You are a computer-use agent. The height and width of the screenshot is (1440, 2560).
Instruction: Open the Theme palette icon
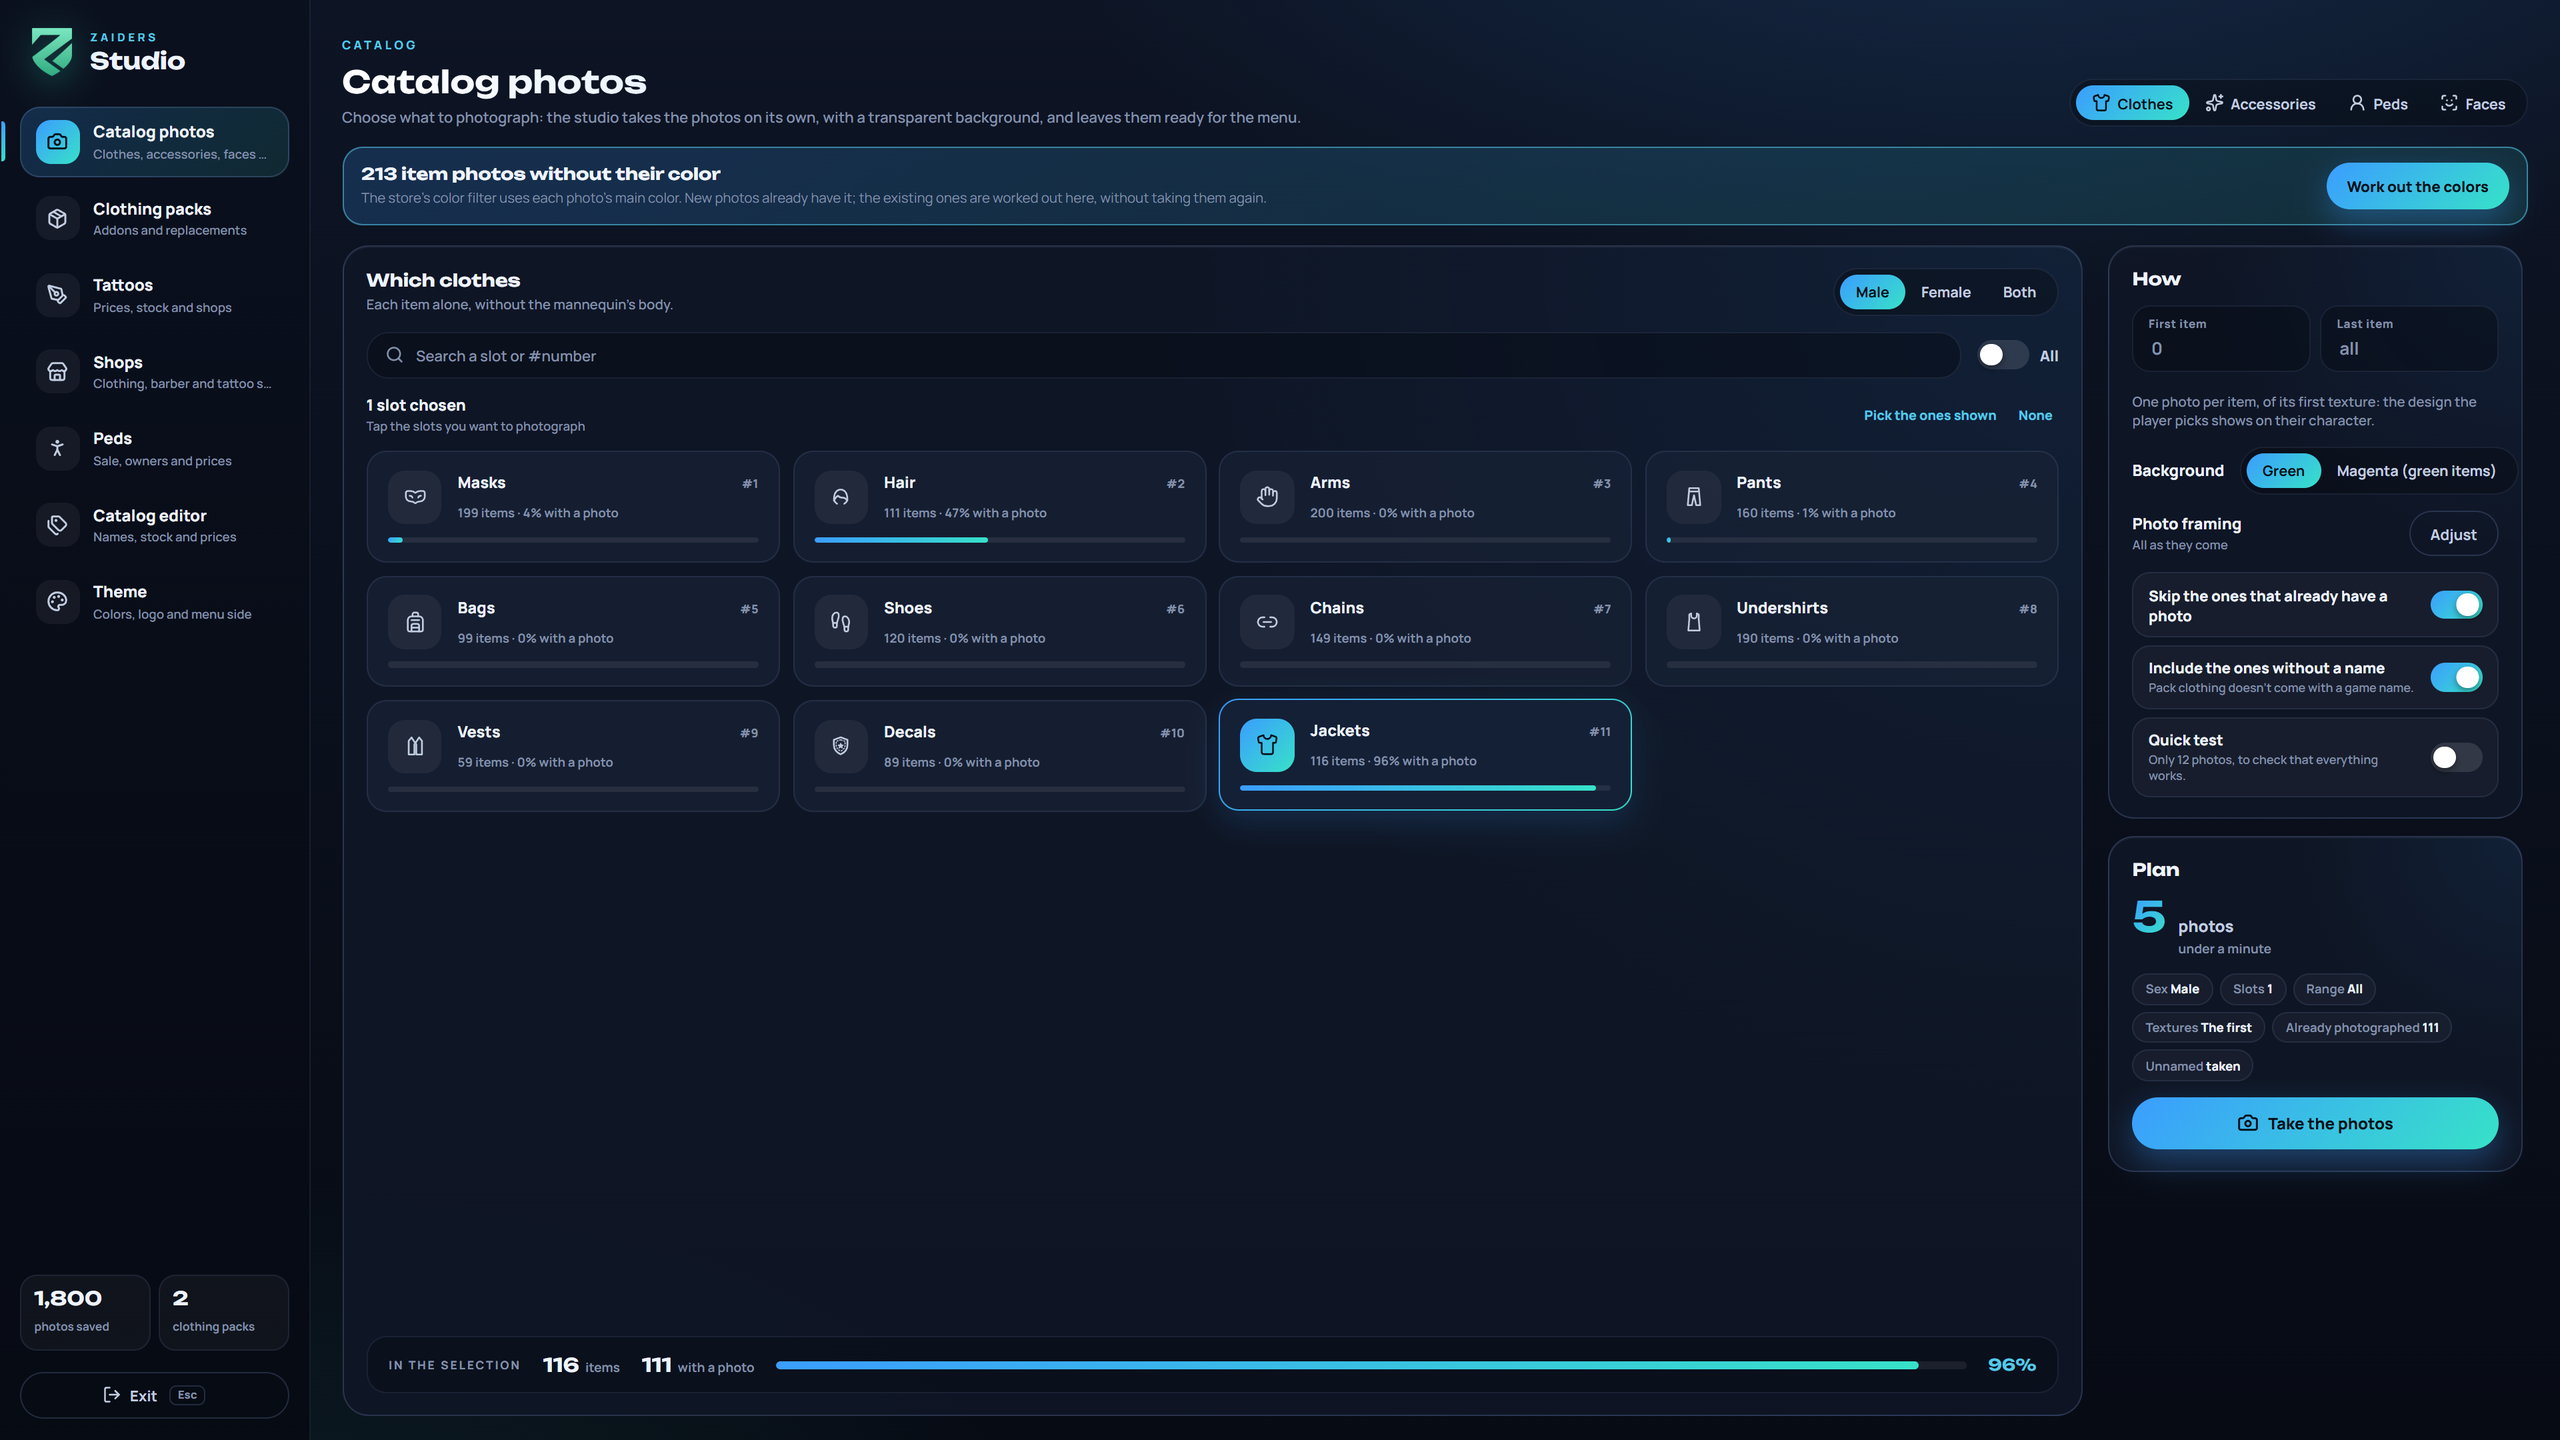click(x=57, y=602)
